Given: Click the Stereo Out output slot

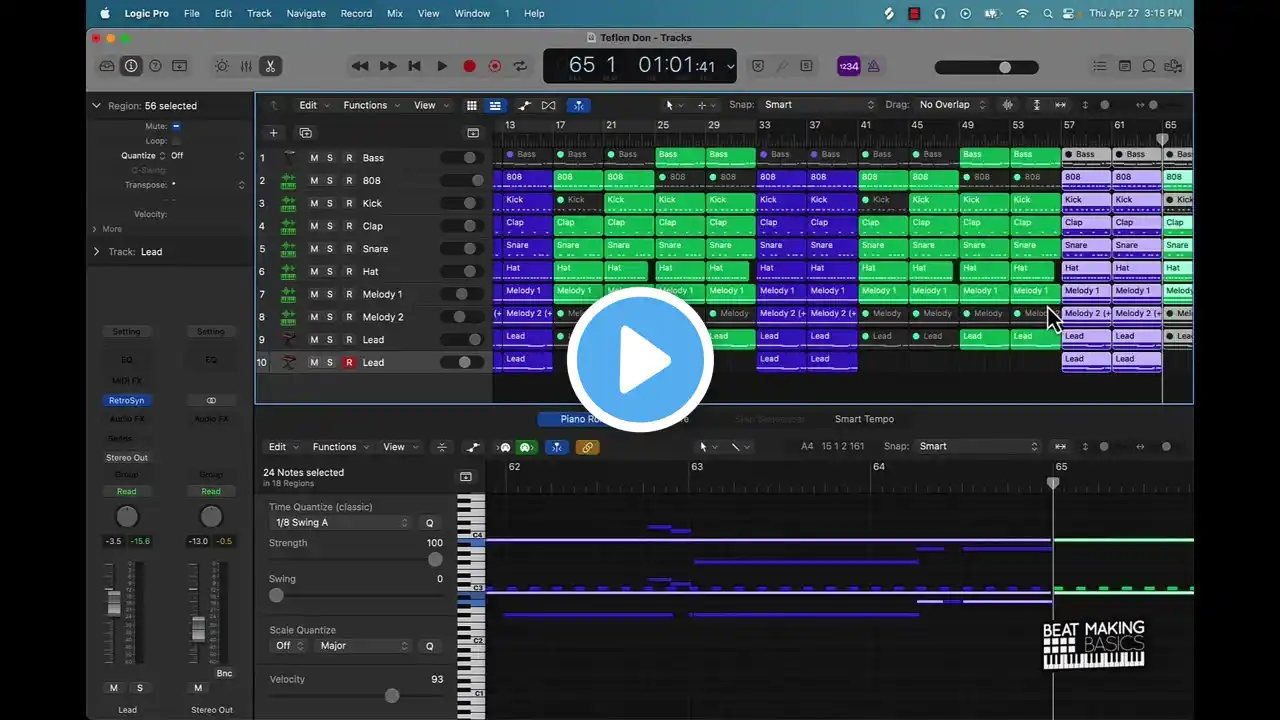Looking at the screenshot, I should tap(126, 458).
